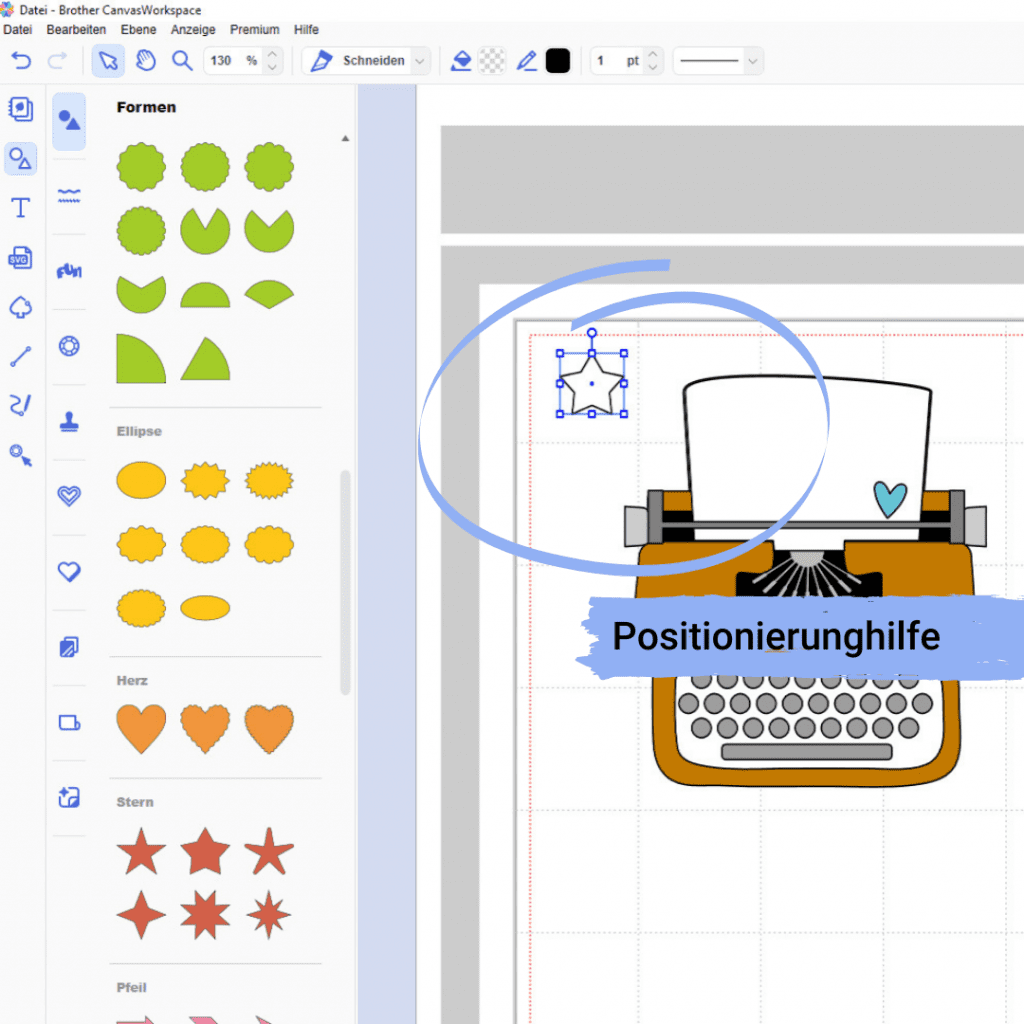Click the shapes panel scrollbar thumb

tap(345, 582)
